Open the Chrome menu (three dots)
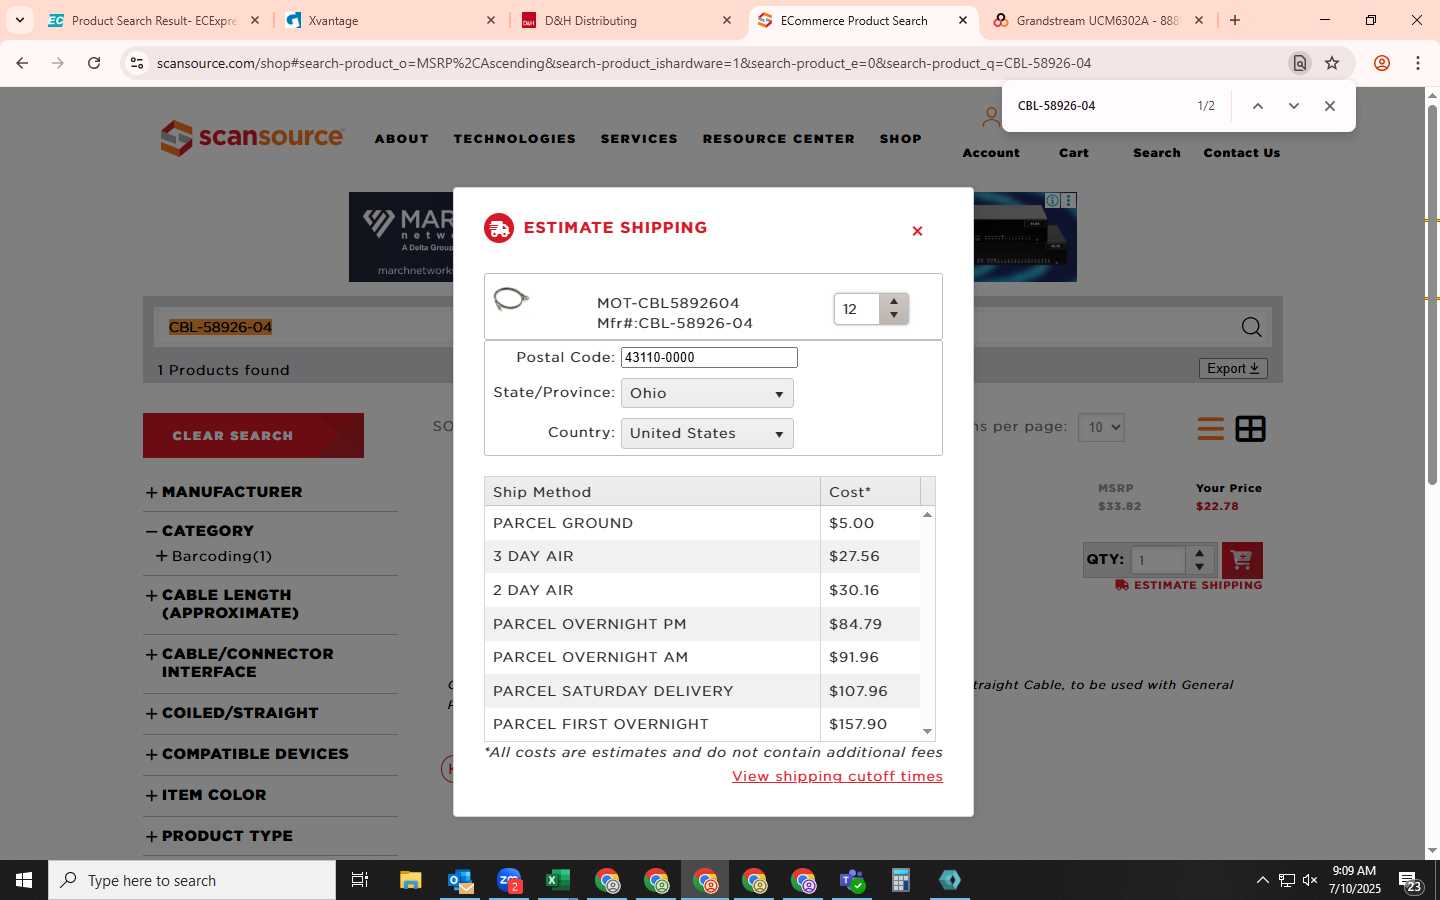Screen dimensions: 1440x900 1418,63
